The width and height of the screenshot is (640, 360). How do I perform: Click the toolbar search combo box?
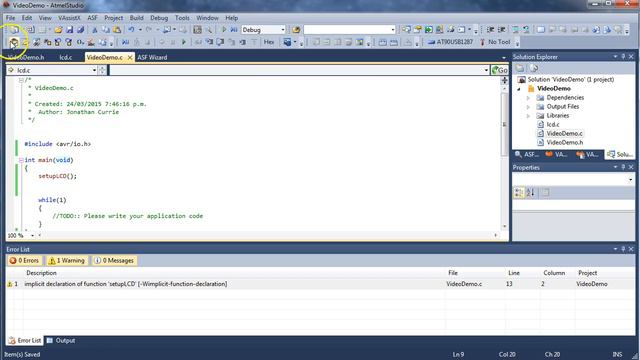(349, 30)
